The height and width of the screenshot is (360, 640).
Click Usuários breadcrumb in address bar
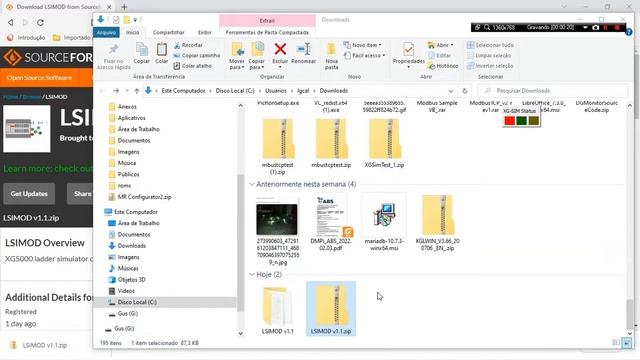coord(276,91)
